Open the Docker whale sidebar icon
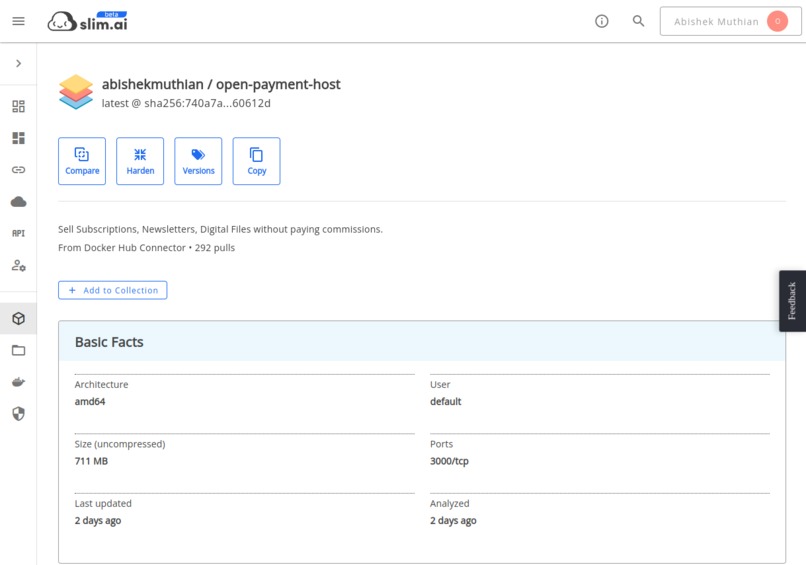The image size is (806, 565). pos(19,382)
